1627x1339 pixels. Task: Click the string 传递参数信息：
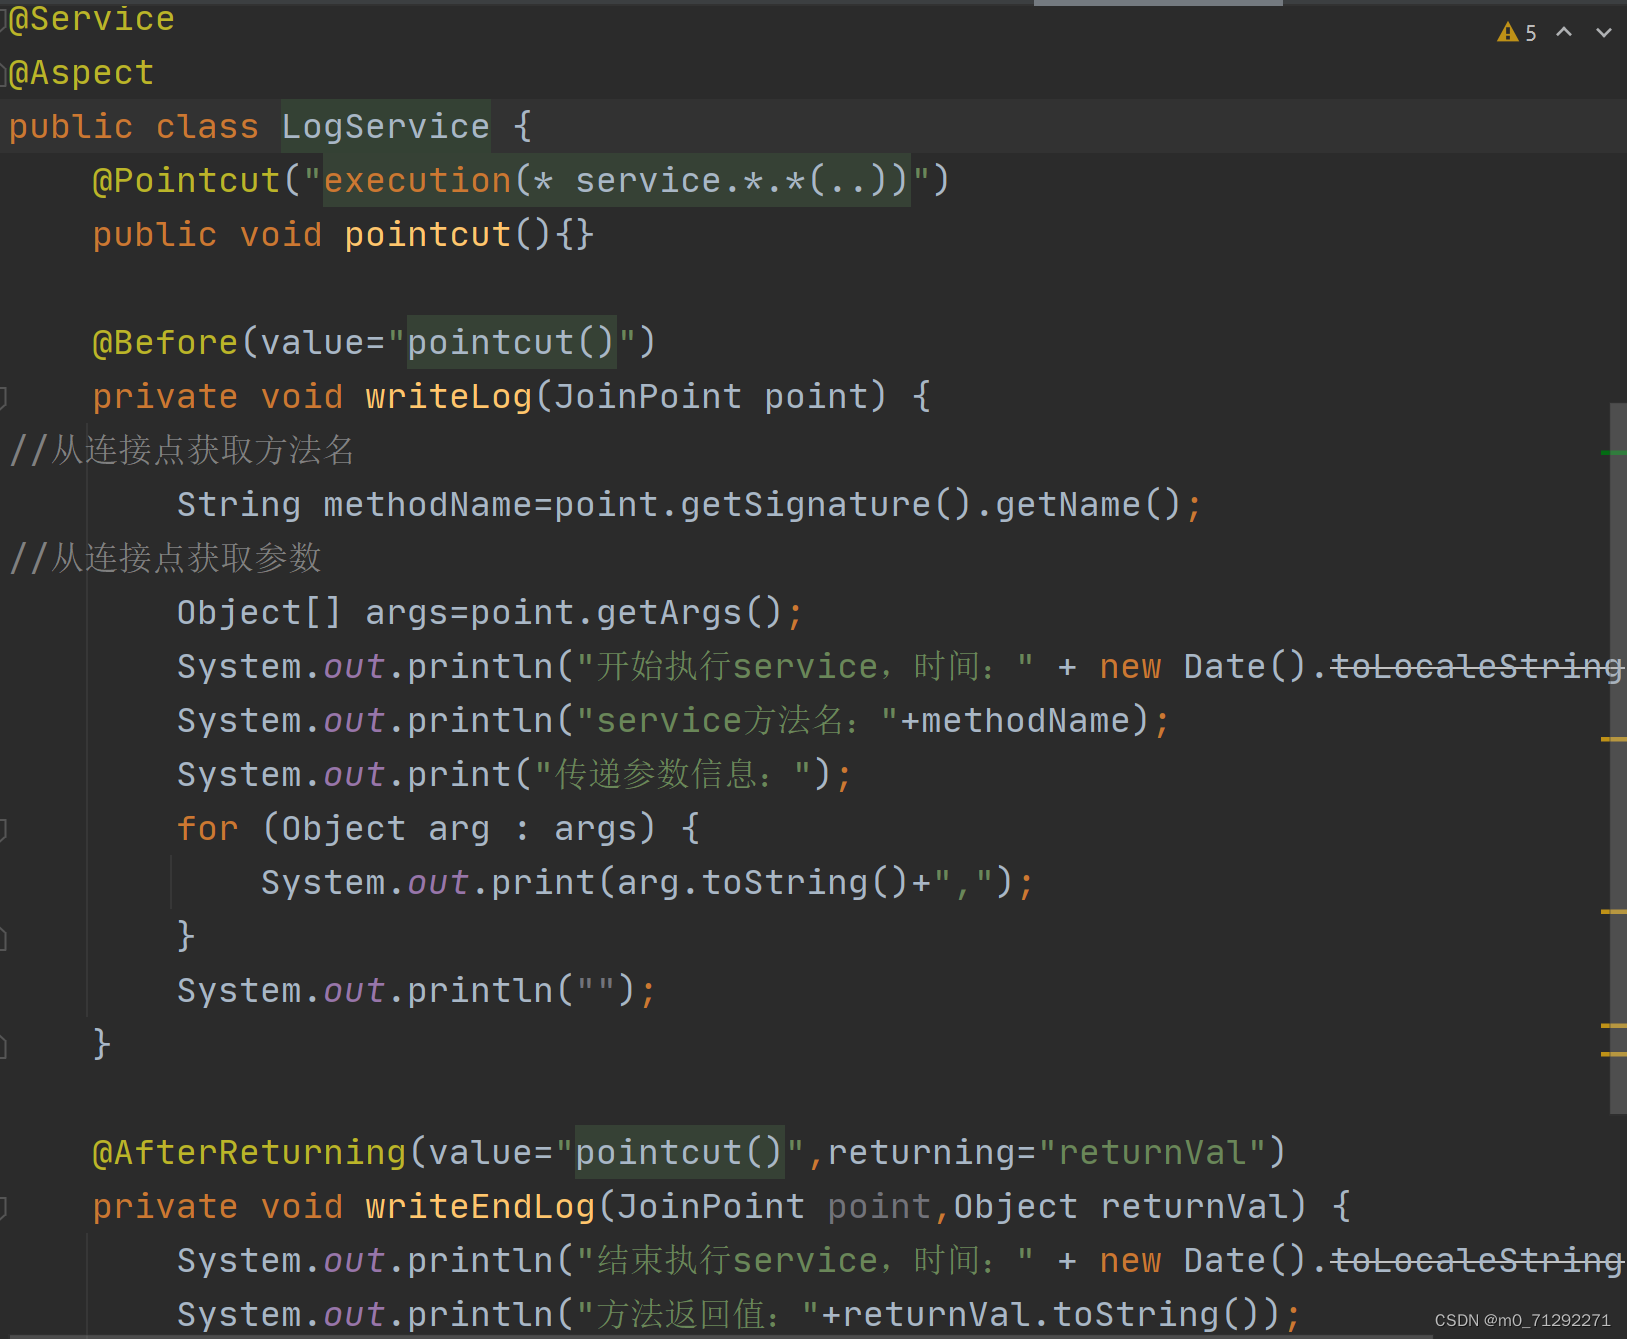pos(673,775)
